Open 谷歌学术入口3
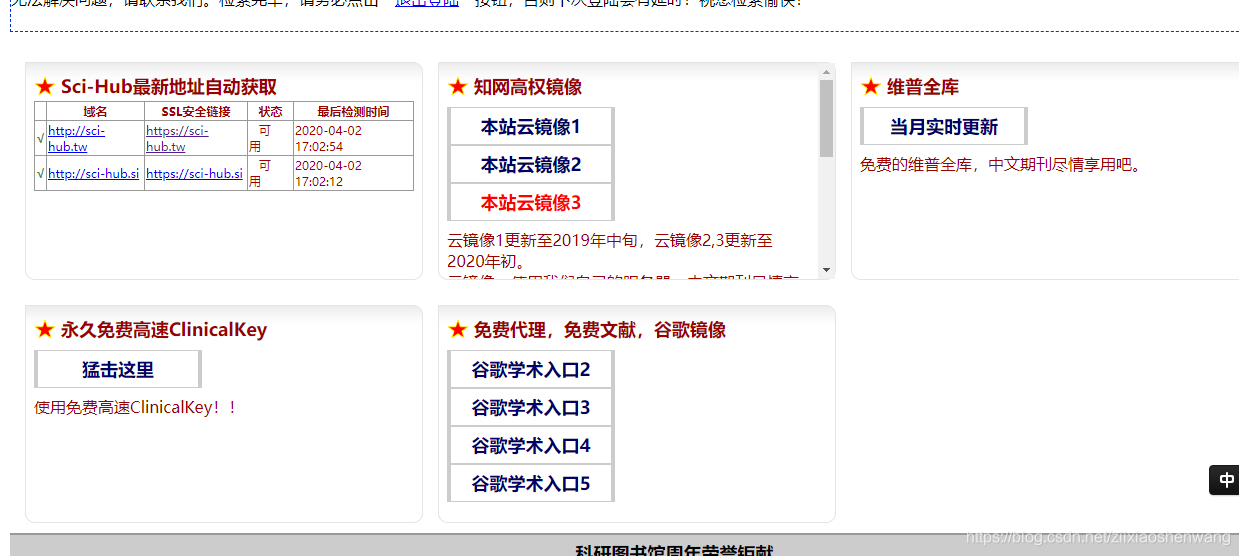Image resolution: width=1240 pixels, height=556 pixels. (531, 408)
